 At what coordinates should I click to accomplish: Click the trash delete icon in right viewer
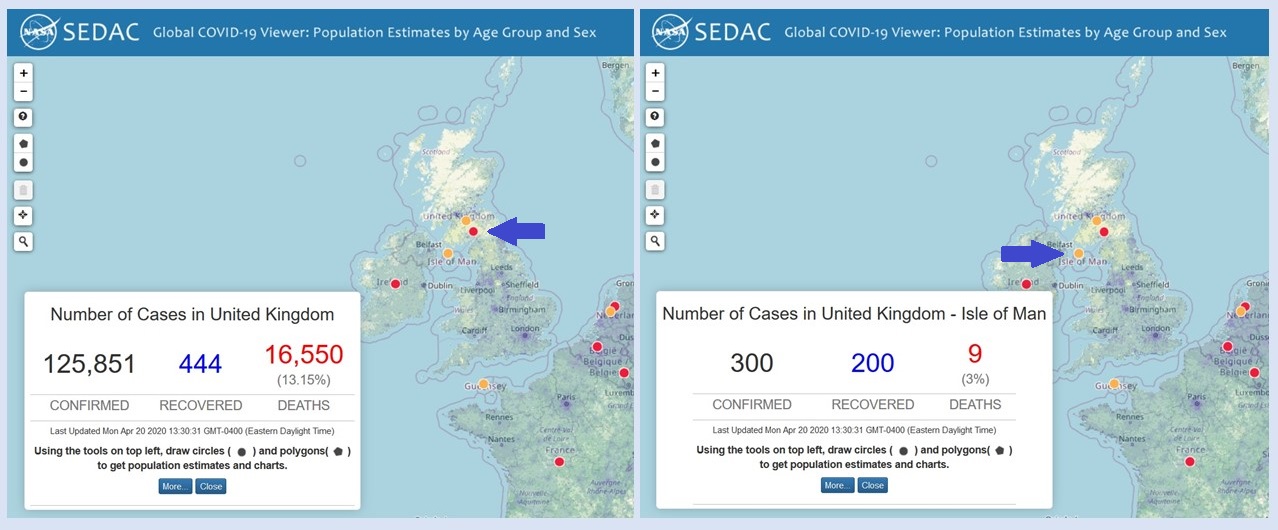(x=655, y=189)
